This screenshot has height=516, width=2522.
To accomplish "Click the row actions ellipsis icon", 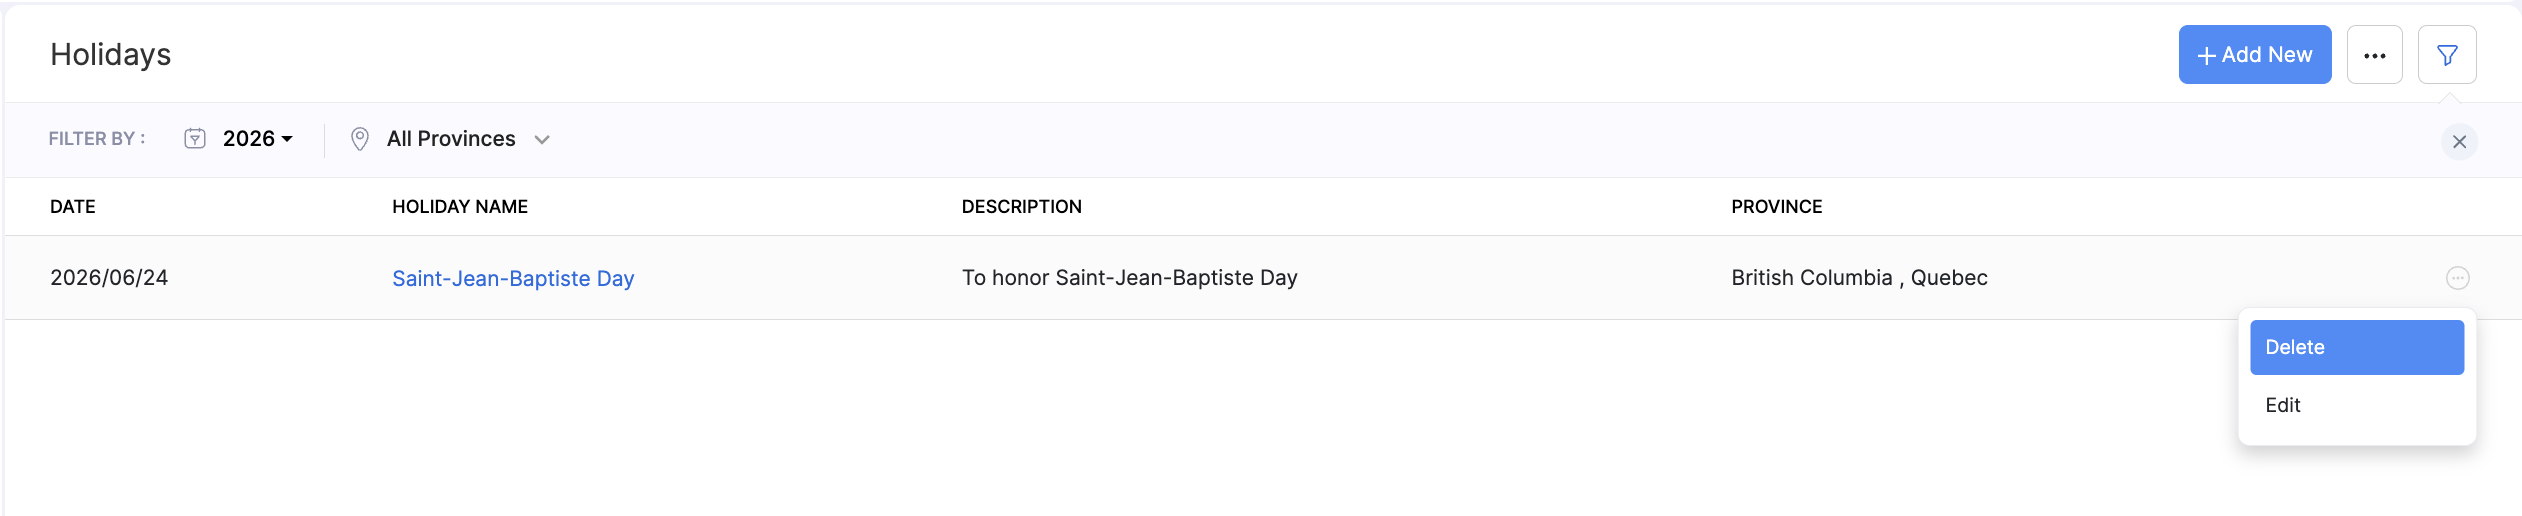I will tap(2457, 278).
